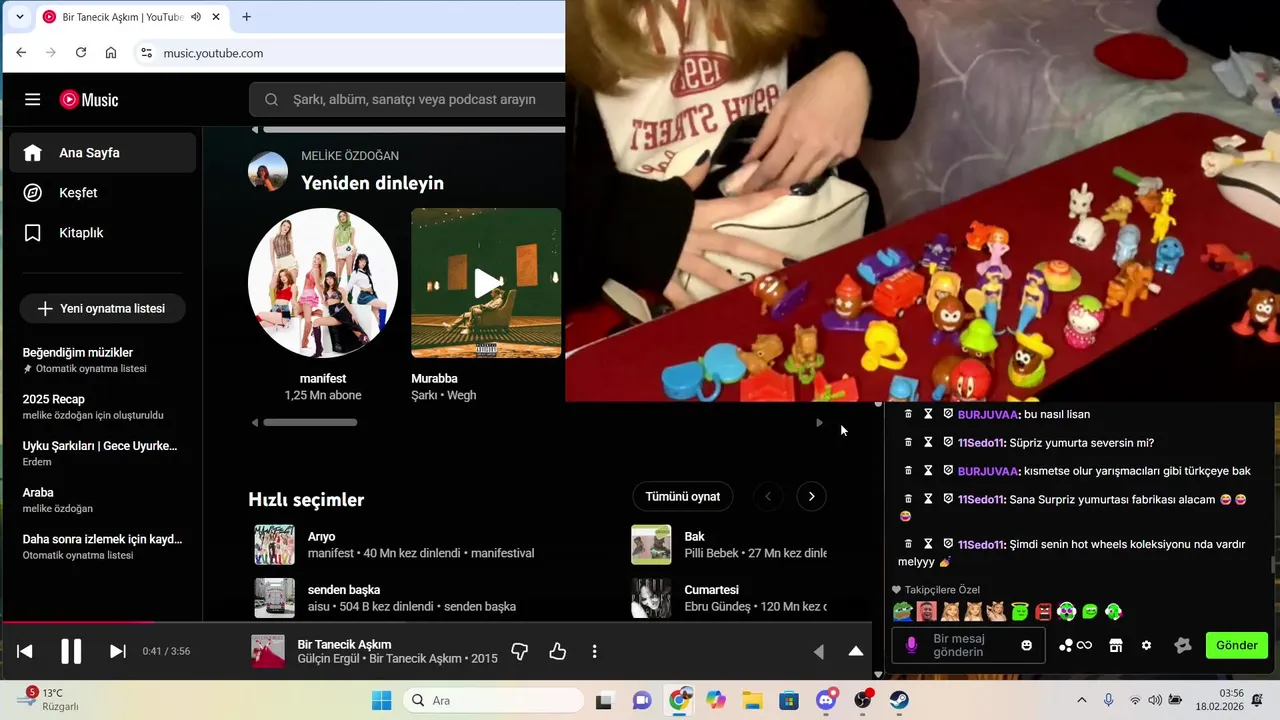This screenshot has height=720, width=1280.
Task: Dislike Bir Tanecik Aşkım
Action: [519, 652]
